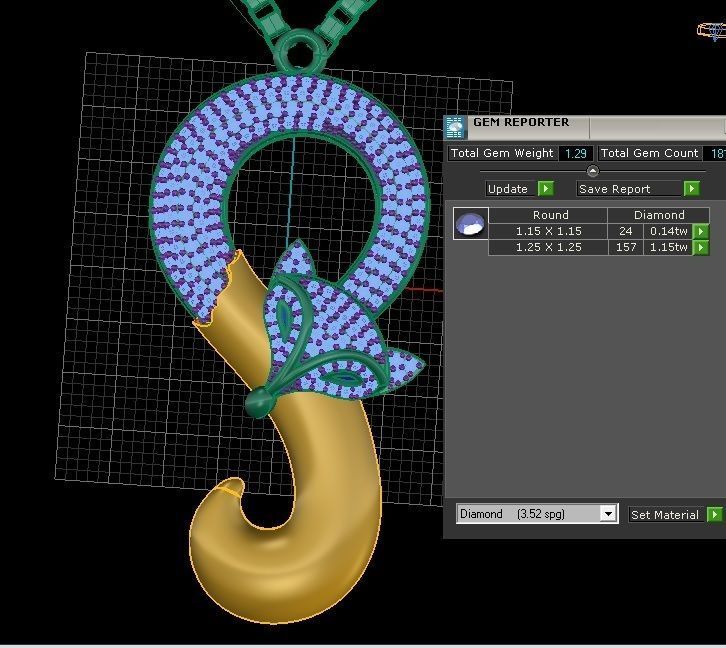
Task: Click the Set Material label
Action: click(x=665, y=515)
